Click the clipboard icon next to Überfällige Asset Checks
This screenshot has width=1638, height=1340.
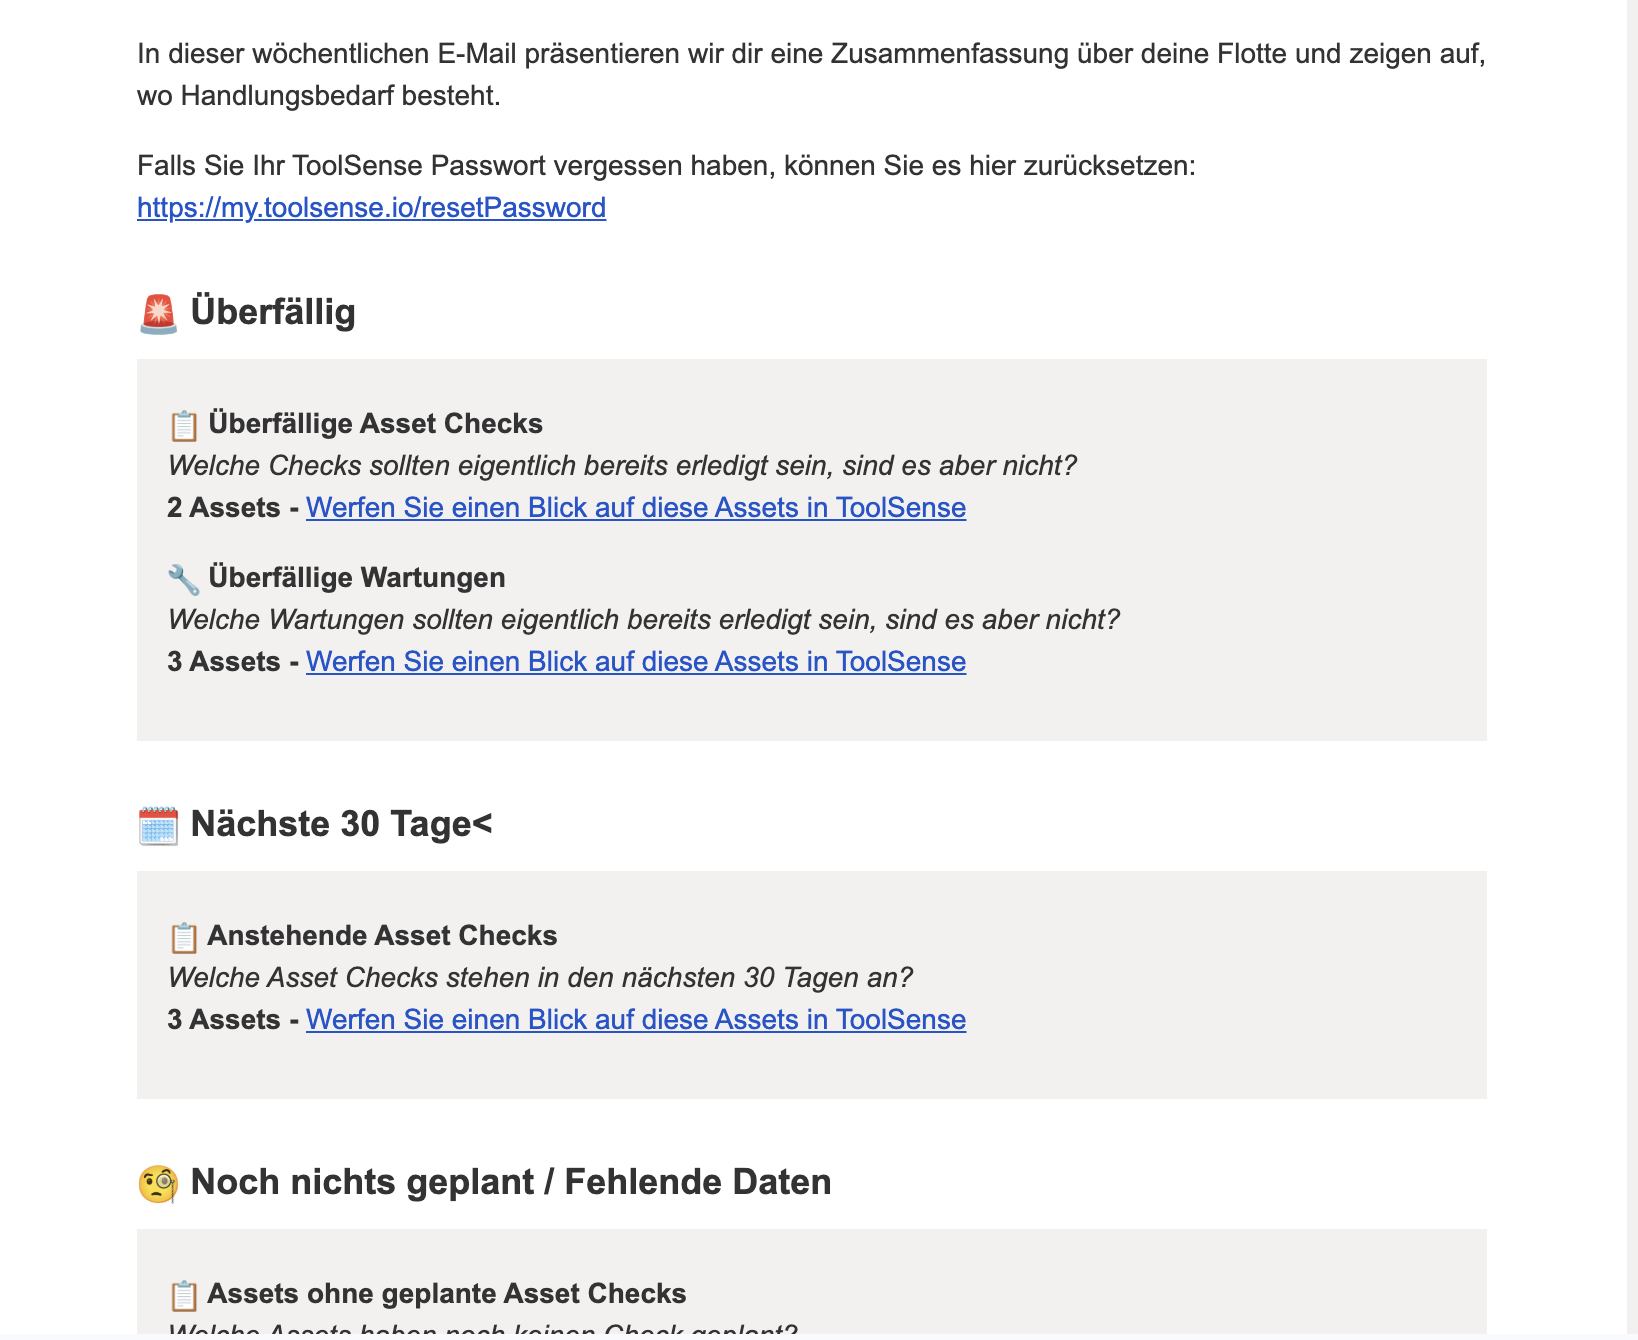point(184,425)
